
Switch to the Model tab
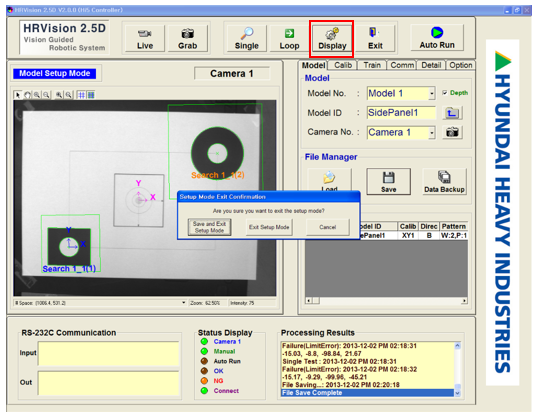point(313,65)
